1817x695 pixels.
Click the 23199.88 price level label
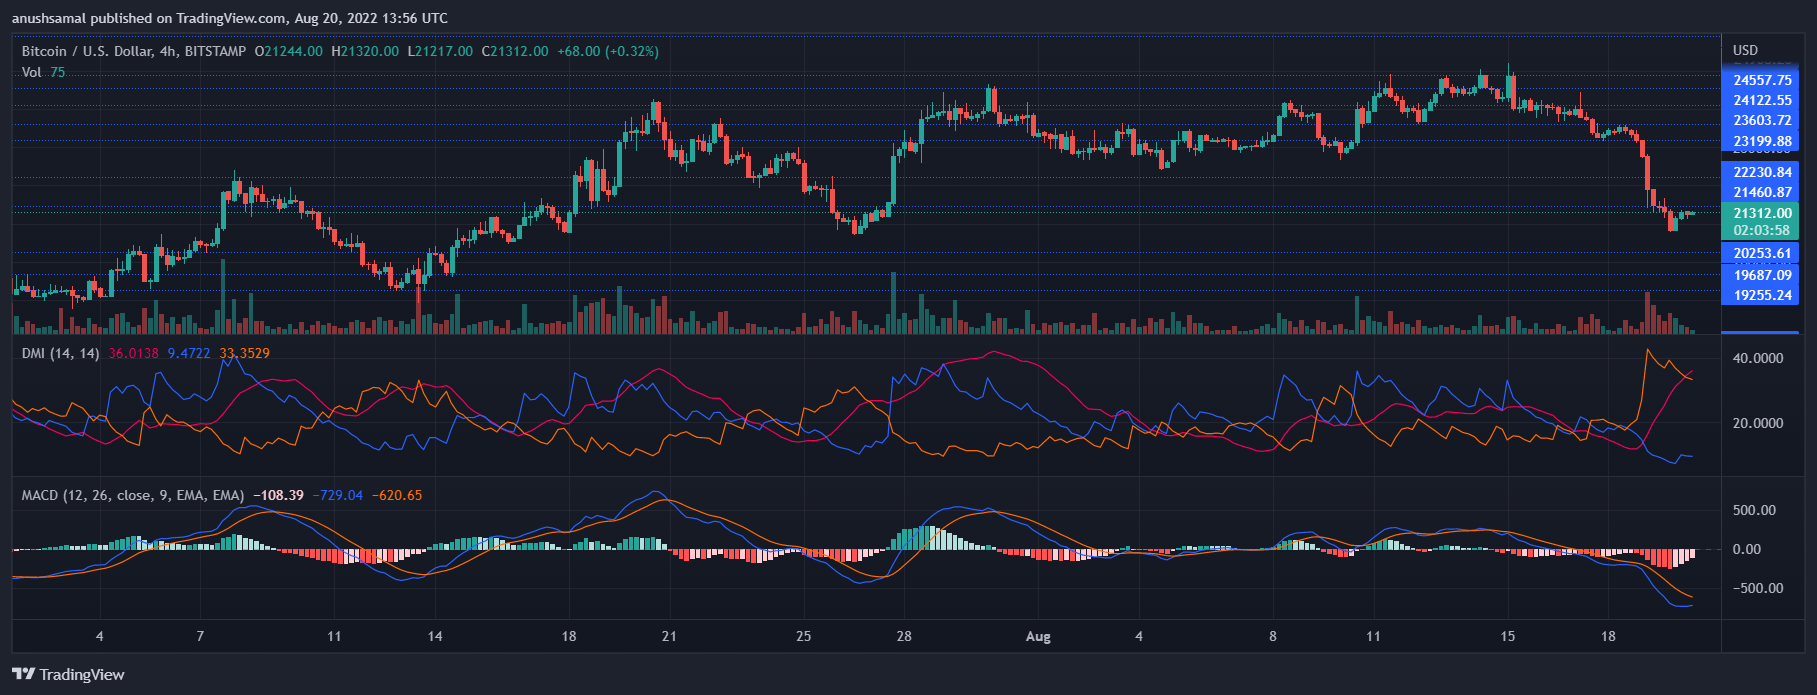(1762, 141)
